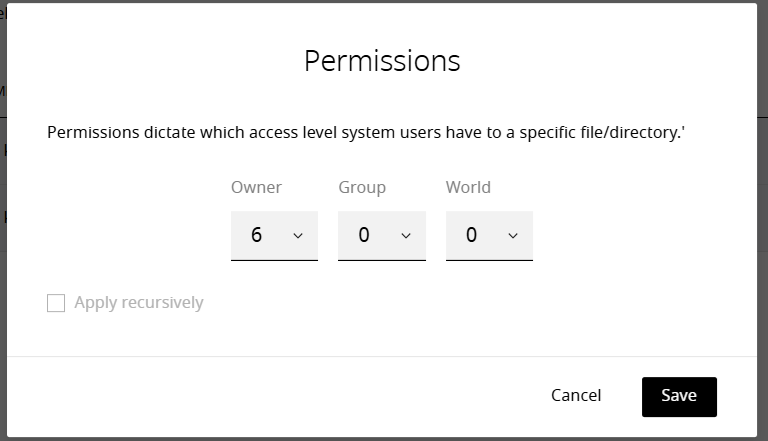Click the 'Owner' field label
This screenshot has width=768, height=441.
point(256,187)
